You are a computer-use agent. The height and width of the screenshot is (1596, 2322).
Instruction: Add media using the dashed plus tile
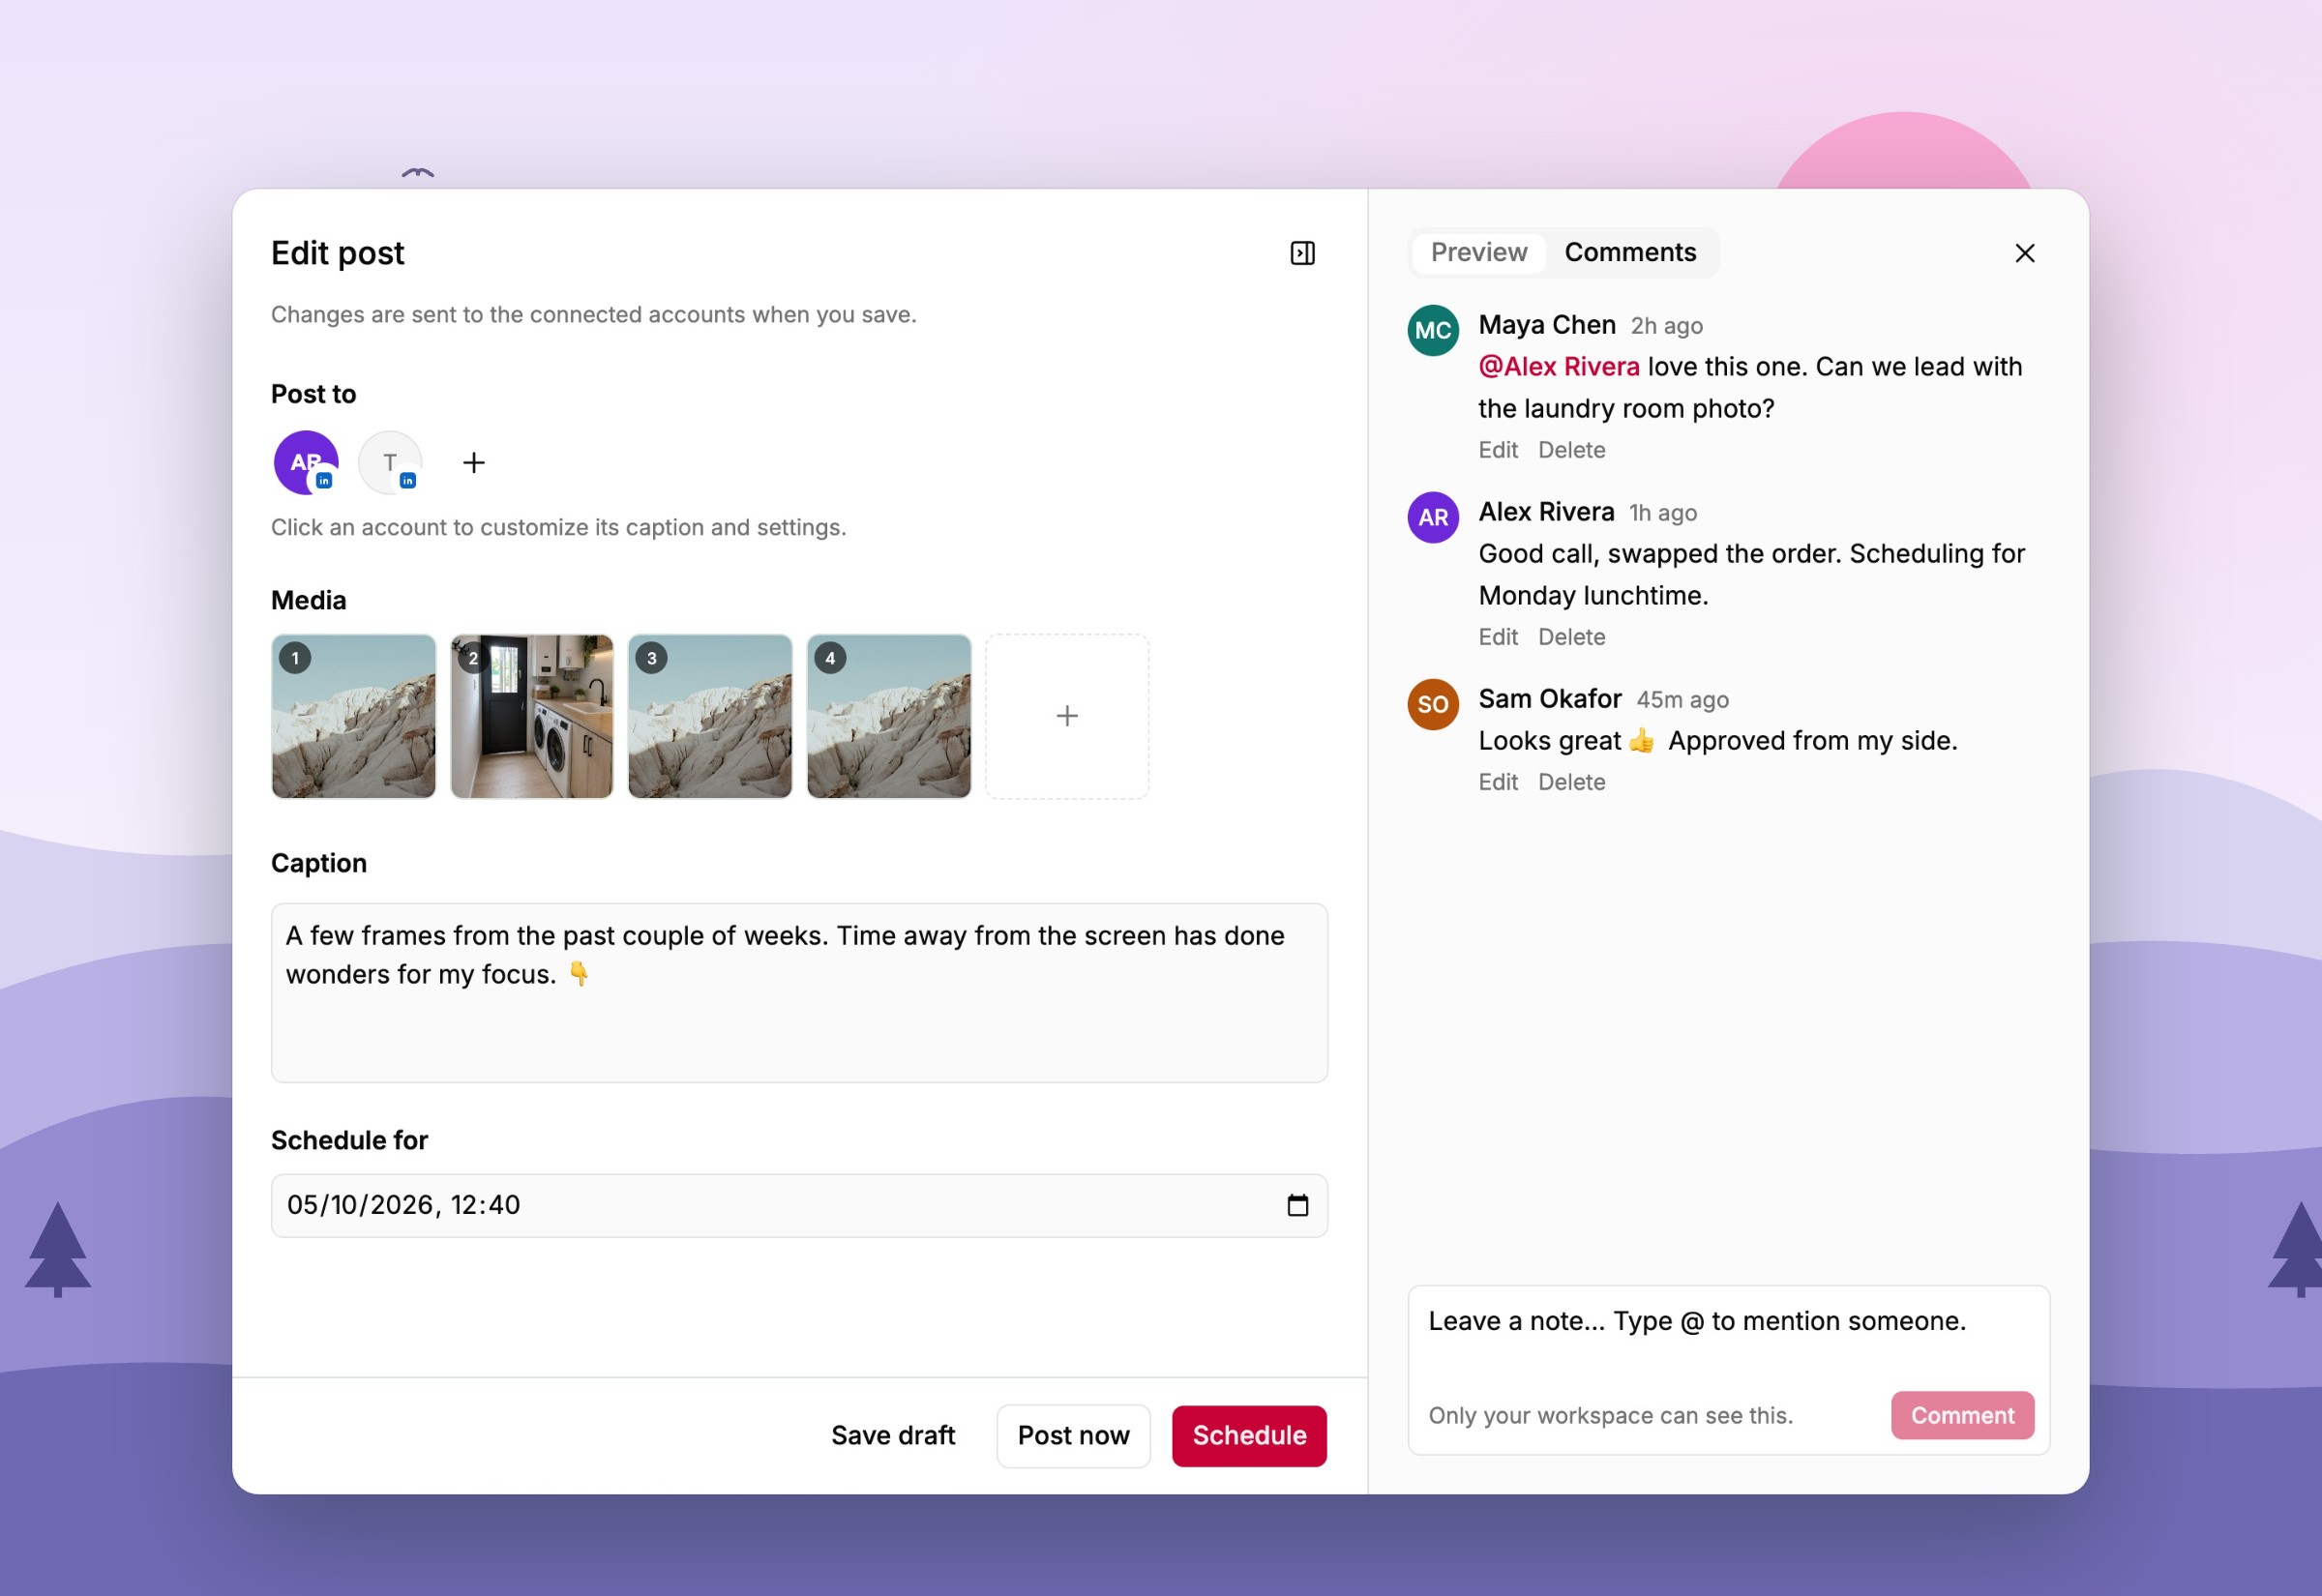point(1067,716)
